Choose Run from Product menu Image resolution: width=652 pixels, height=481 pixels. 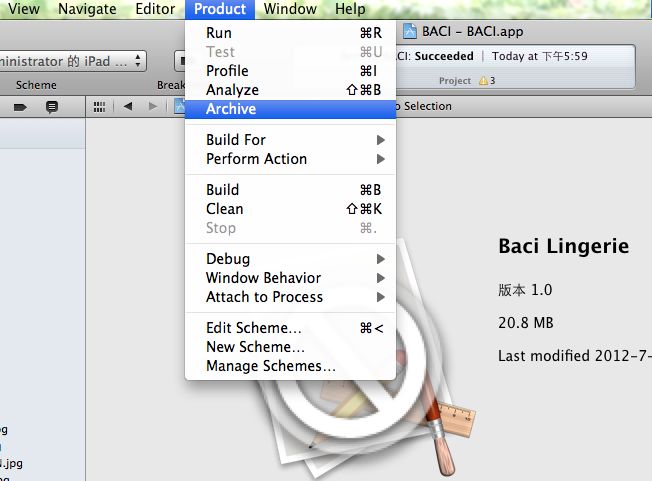click(290, 33)
